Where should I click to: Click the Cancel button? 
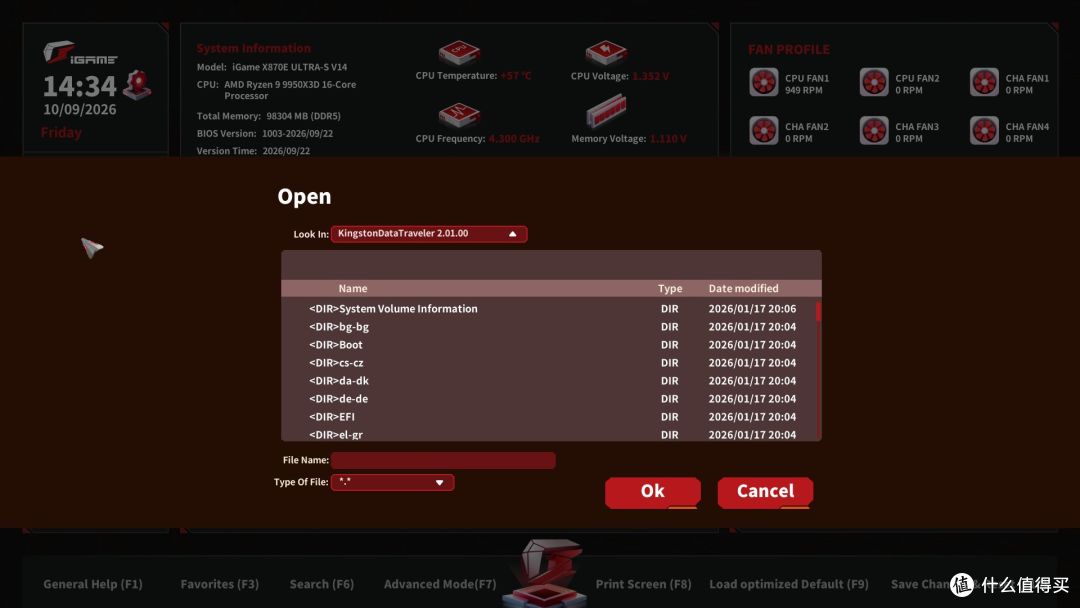(765, 492)
